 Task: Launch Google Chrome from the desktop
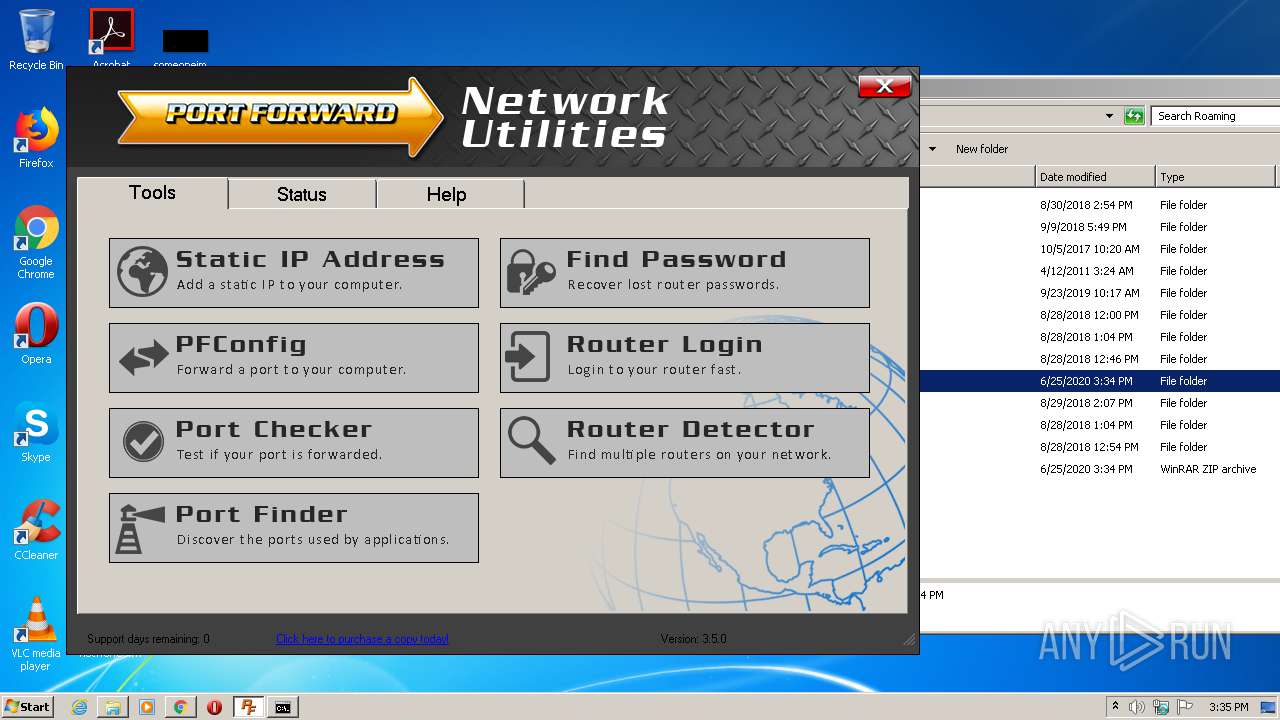pyautogui.click(x=36, y=242)
